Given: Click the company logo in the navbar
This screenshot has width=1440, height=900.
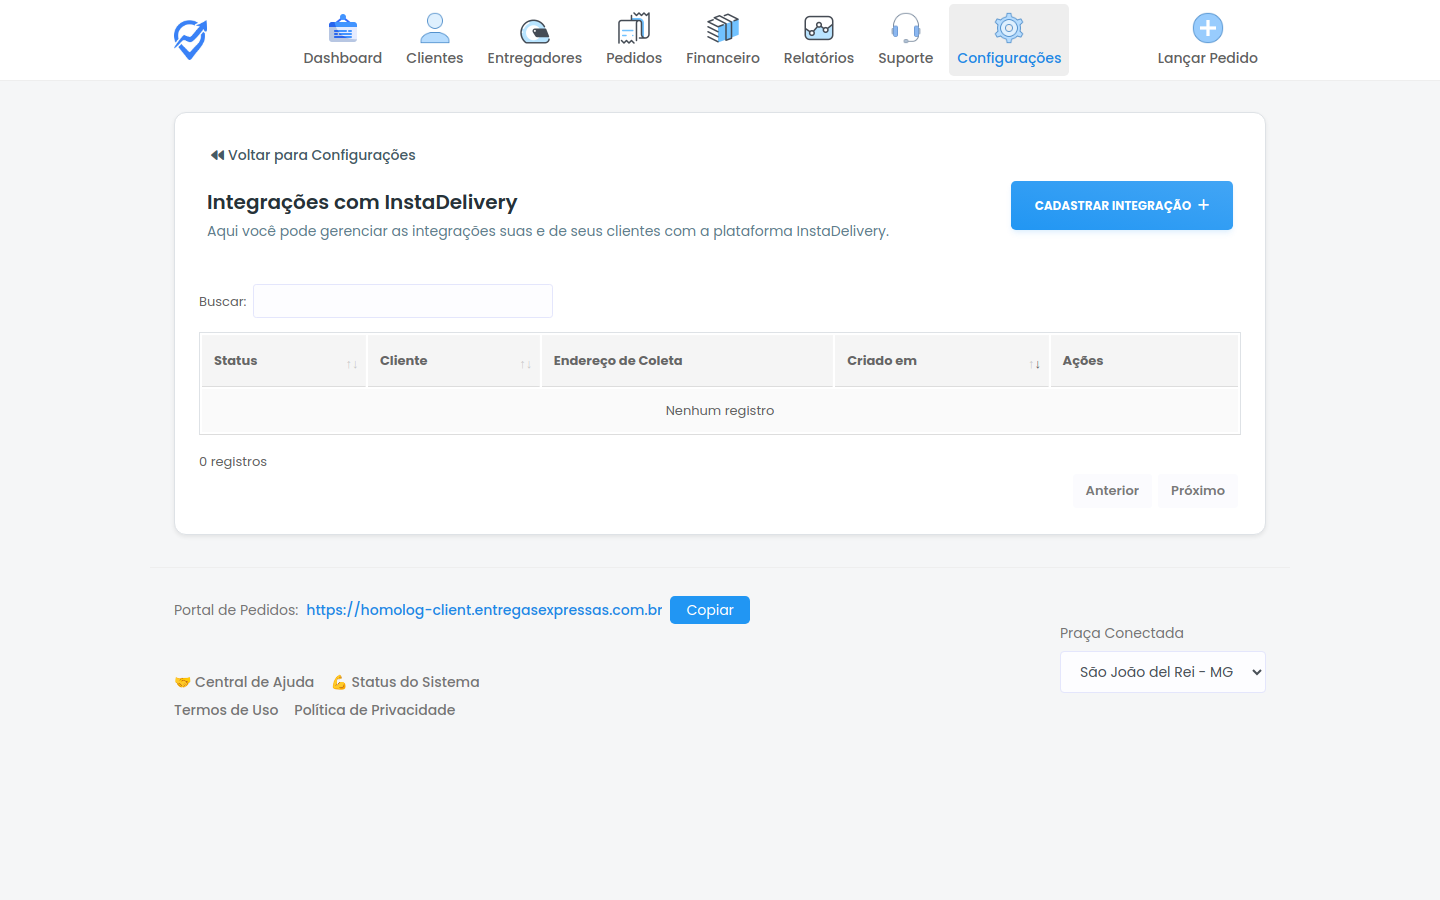Looking at the screenshot, I should point(189,39).
